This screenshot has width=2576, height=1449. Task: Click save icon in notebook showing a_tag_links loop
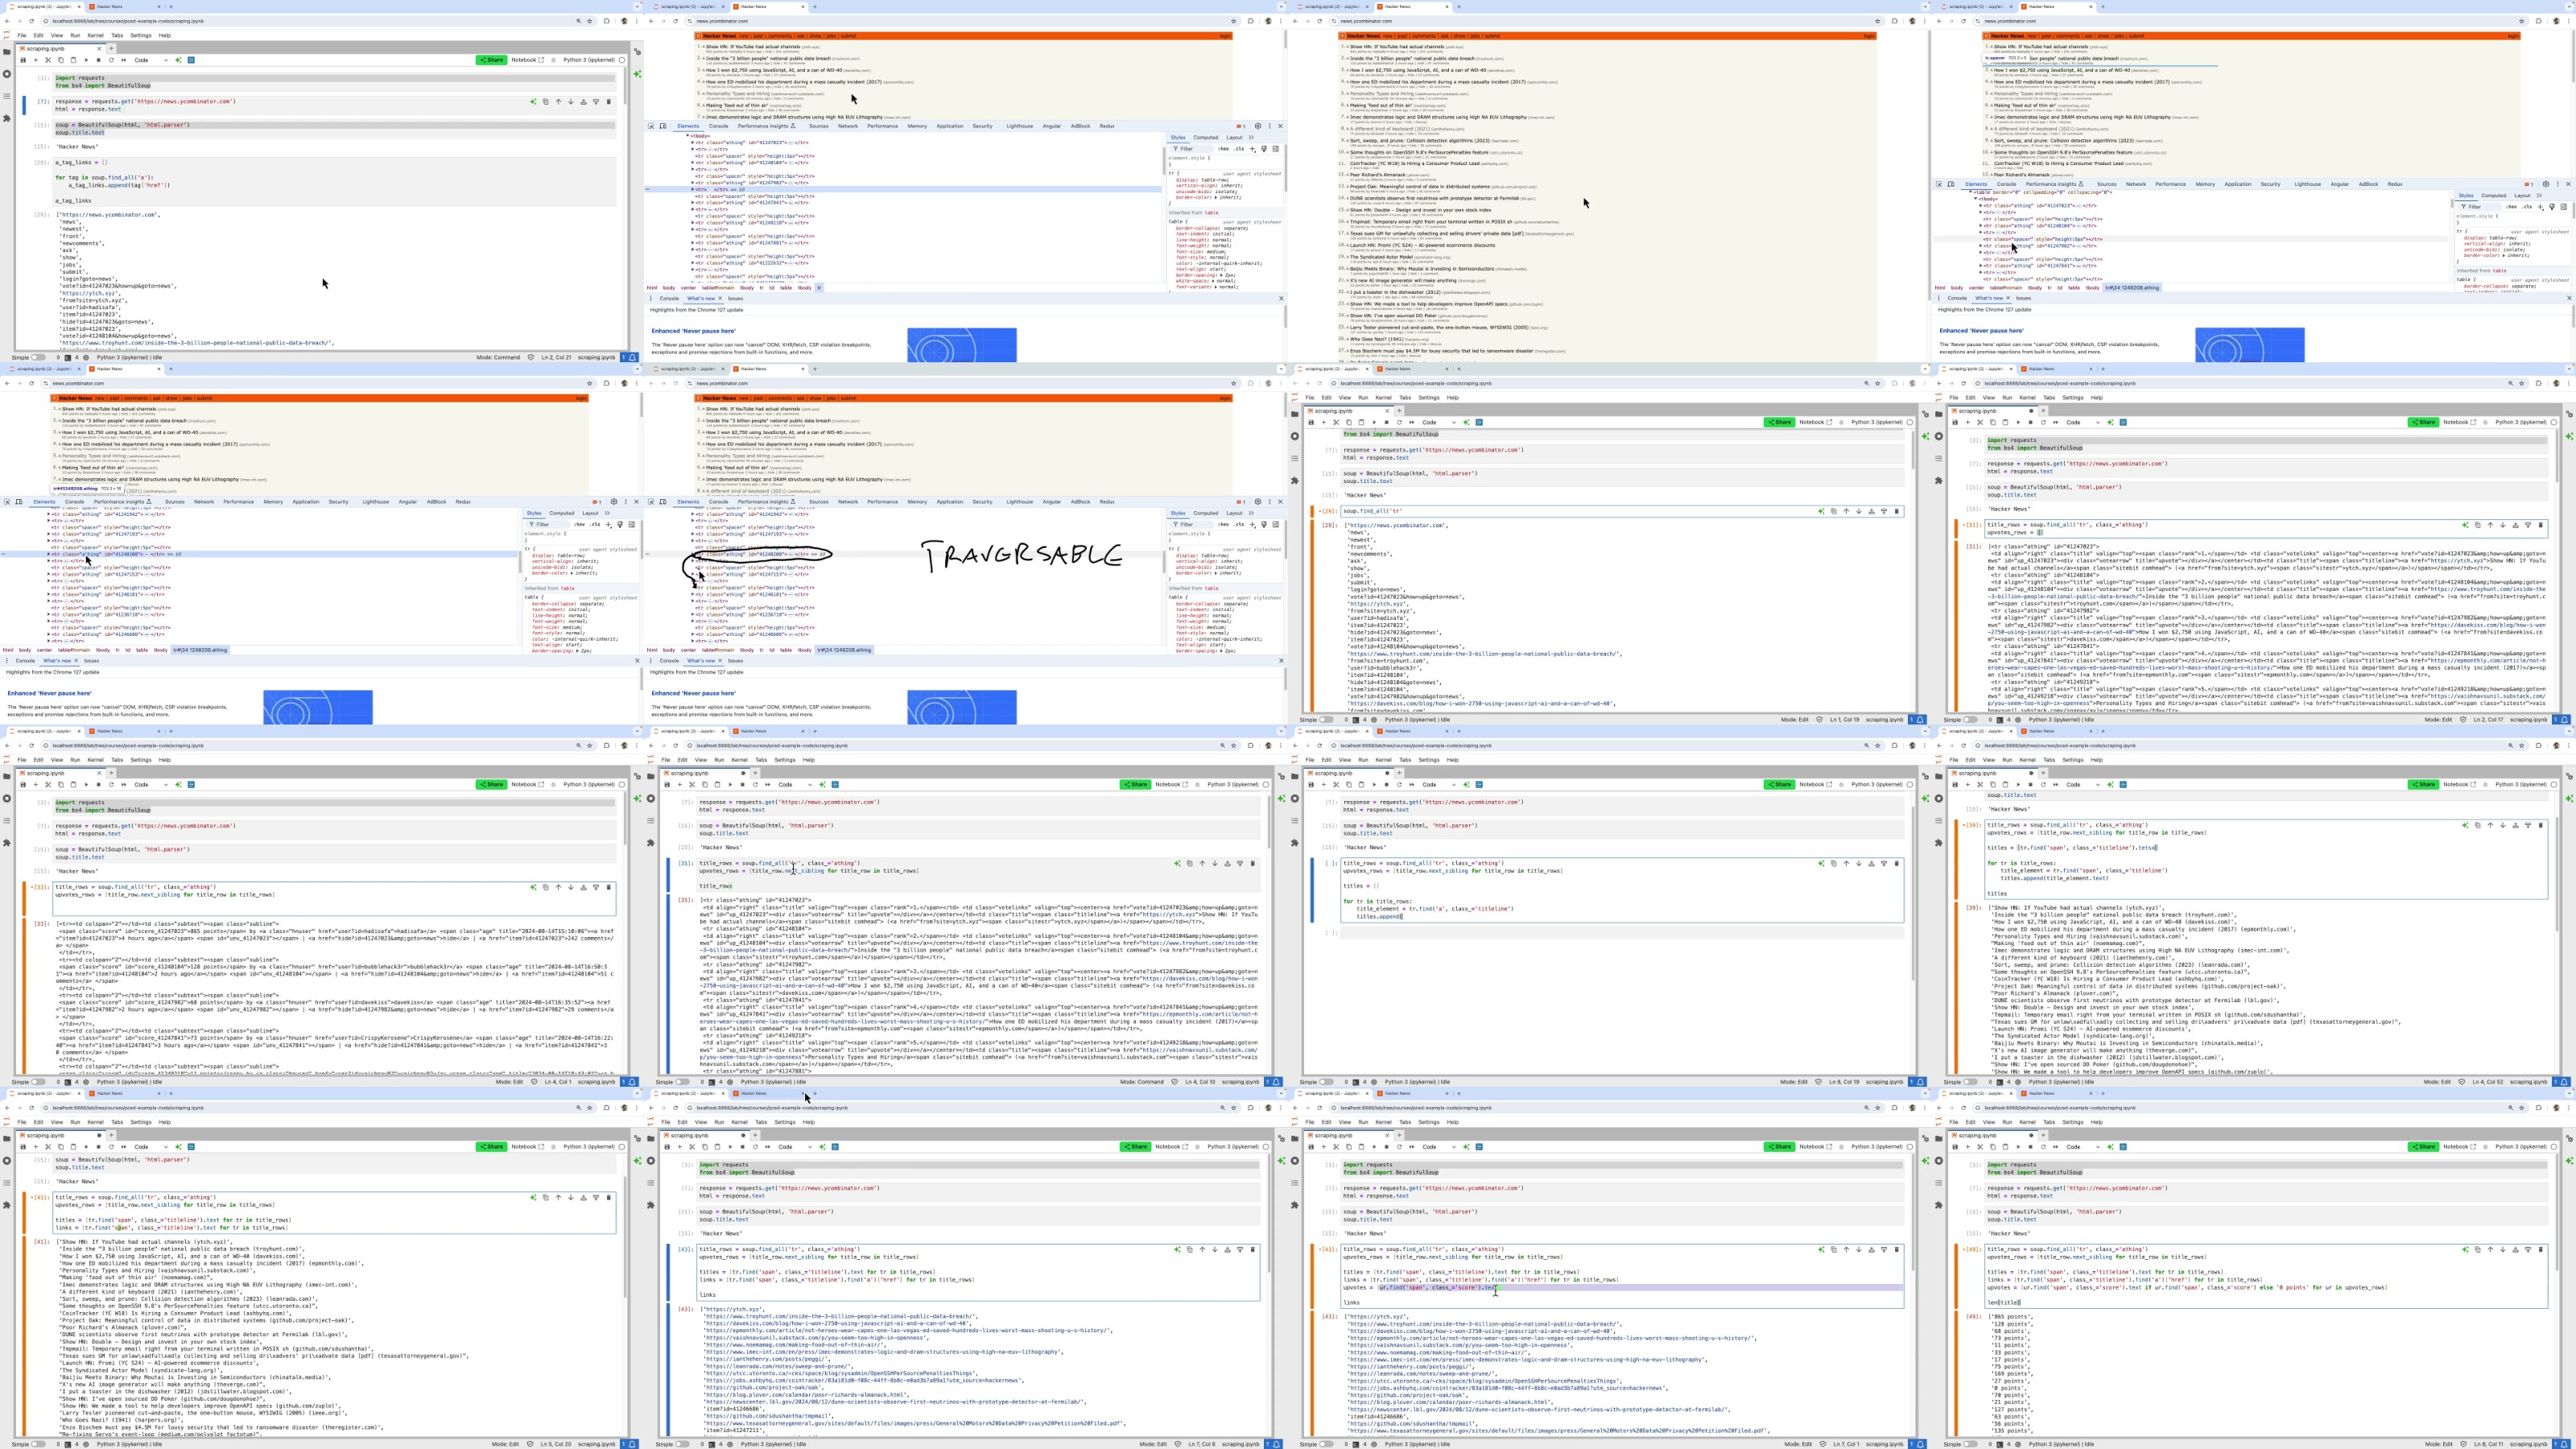23,60
